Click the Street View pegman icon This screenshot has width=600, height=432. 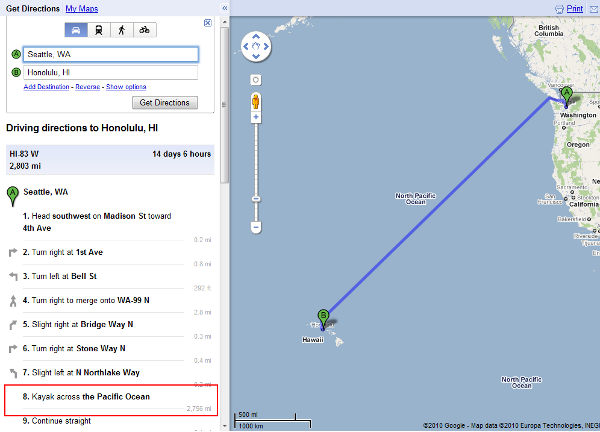(x=256, y=102)
